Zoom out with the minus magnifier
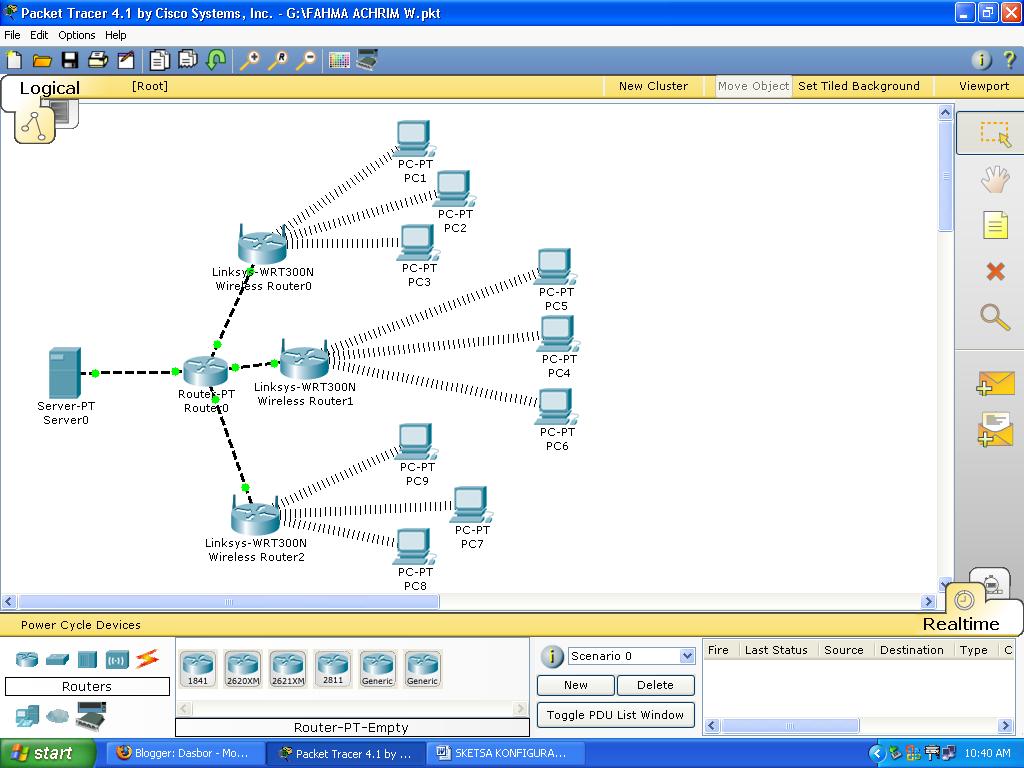The width and height of the screenshot is (1024, 768). point(306,60)
